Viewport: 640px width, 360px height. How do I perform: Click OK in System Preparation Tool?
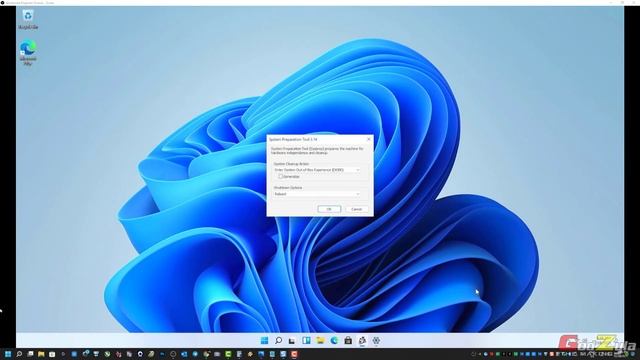[329, 209]
